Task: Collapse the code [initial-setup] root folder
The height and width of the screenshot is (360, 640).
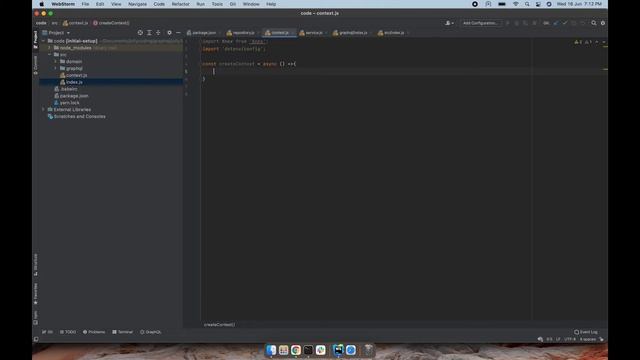Action: pos(43,41)
